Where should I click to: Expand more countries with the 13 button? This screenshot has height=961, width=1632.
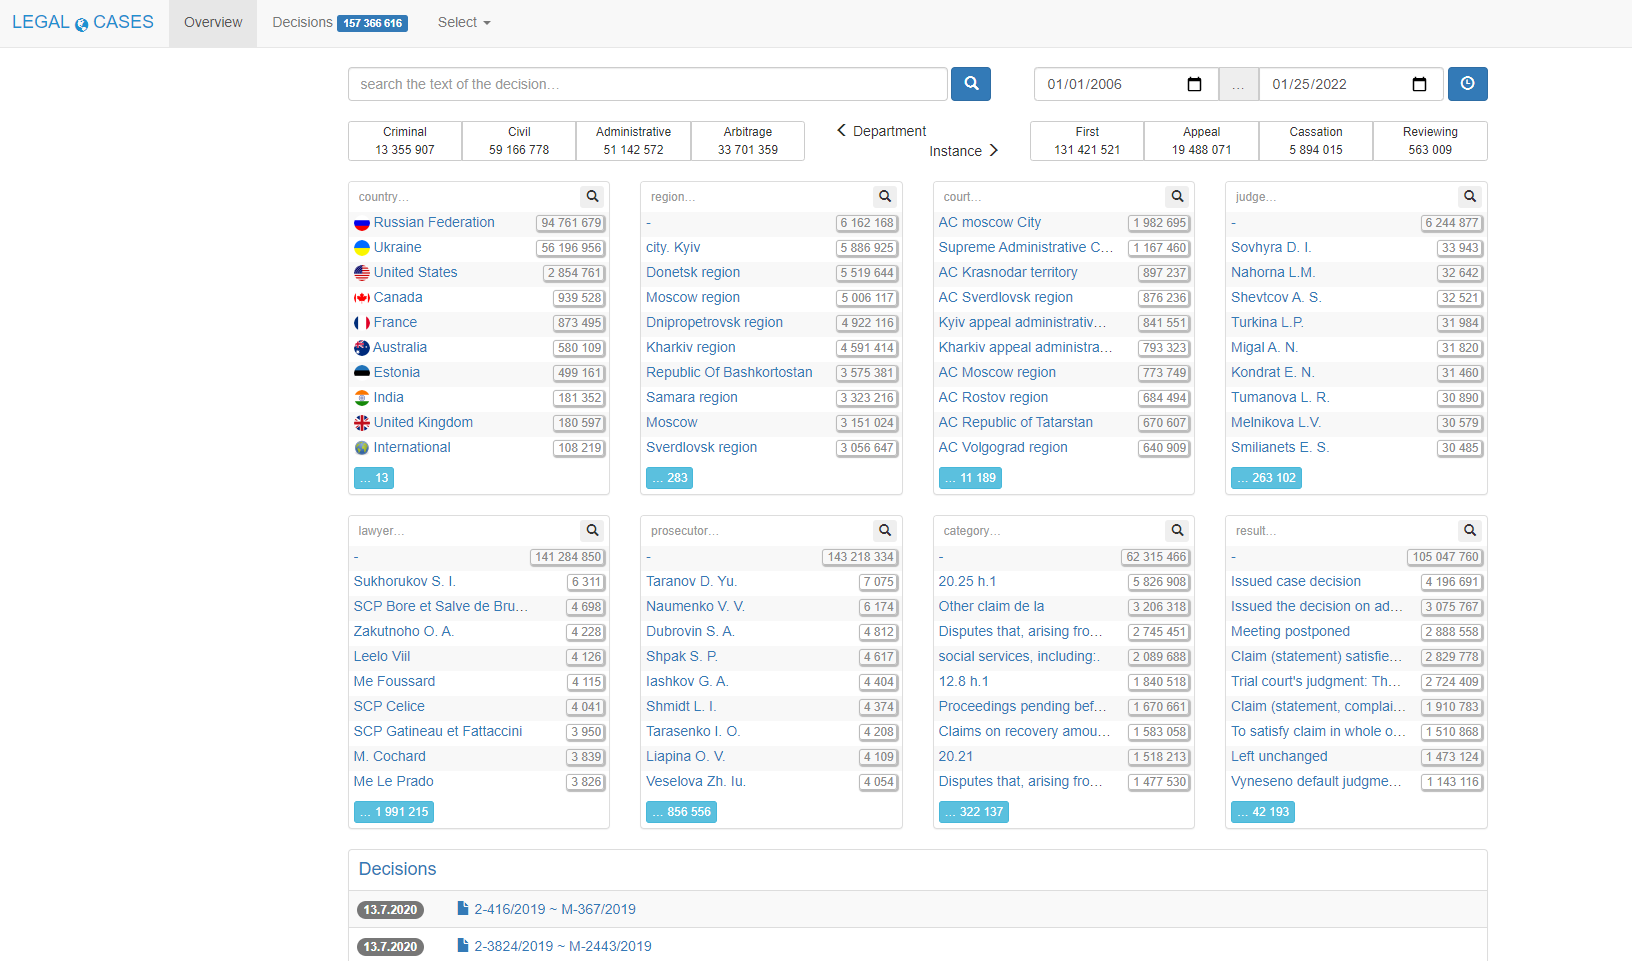[x=374, y=478]
